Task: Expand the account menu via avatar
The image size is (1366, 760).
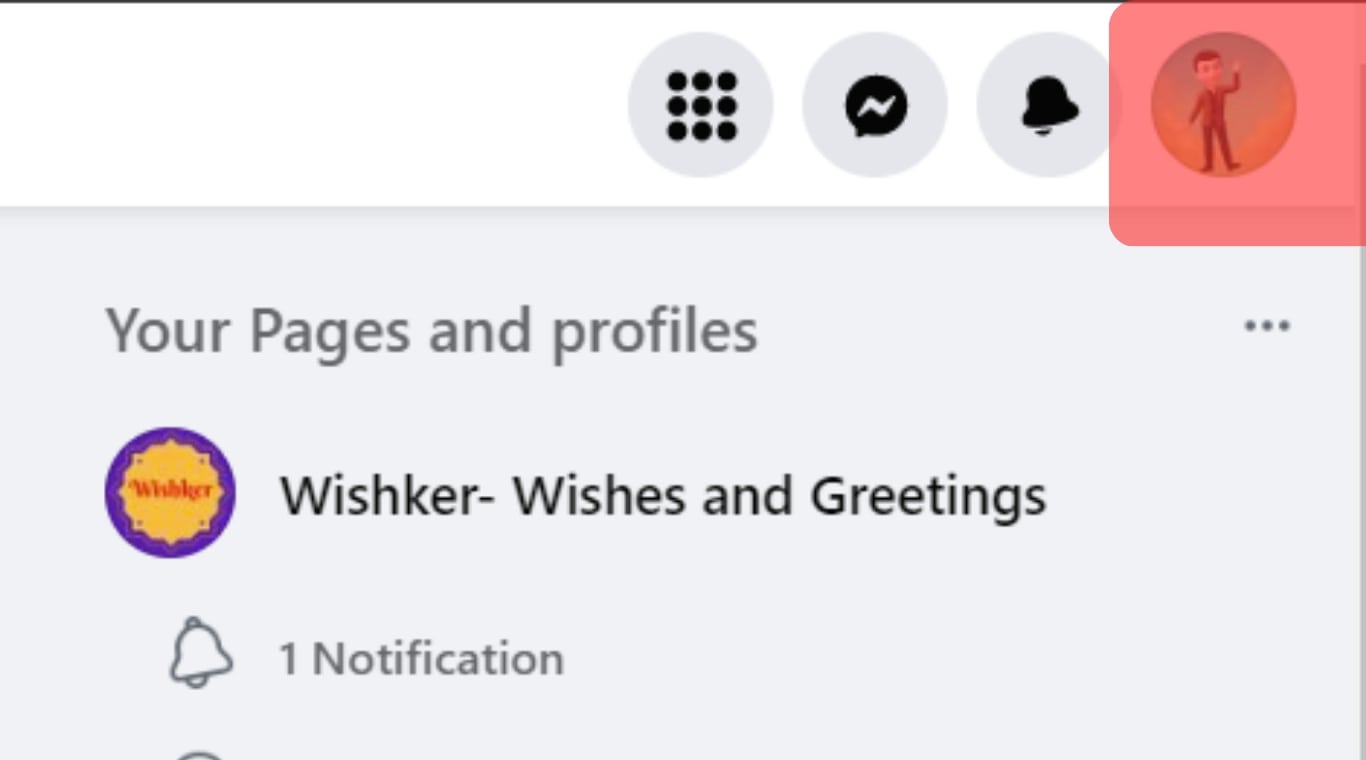Action: (1223, 104)
